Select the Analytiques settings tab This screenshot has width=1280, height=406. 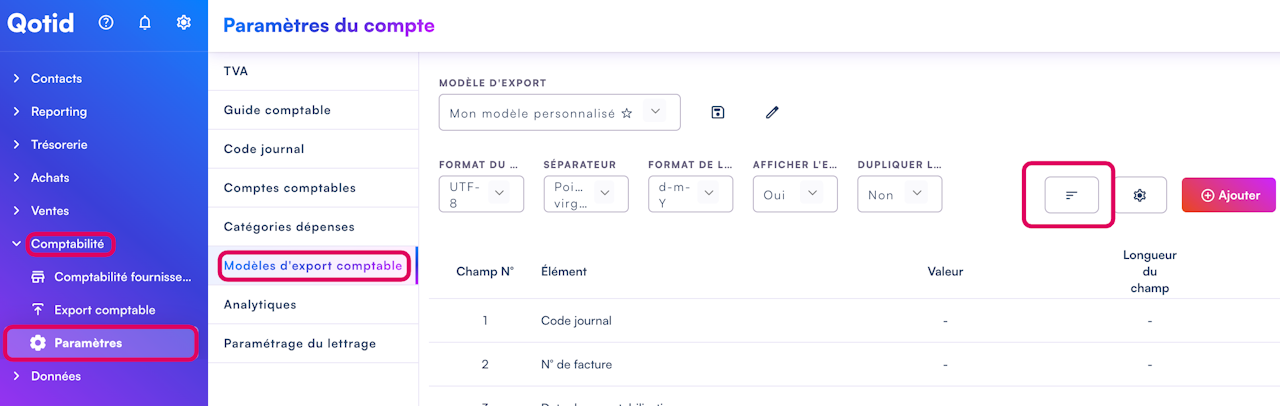tap(260, 304)
